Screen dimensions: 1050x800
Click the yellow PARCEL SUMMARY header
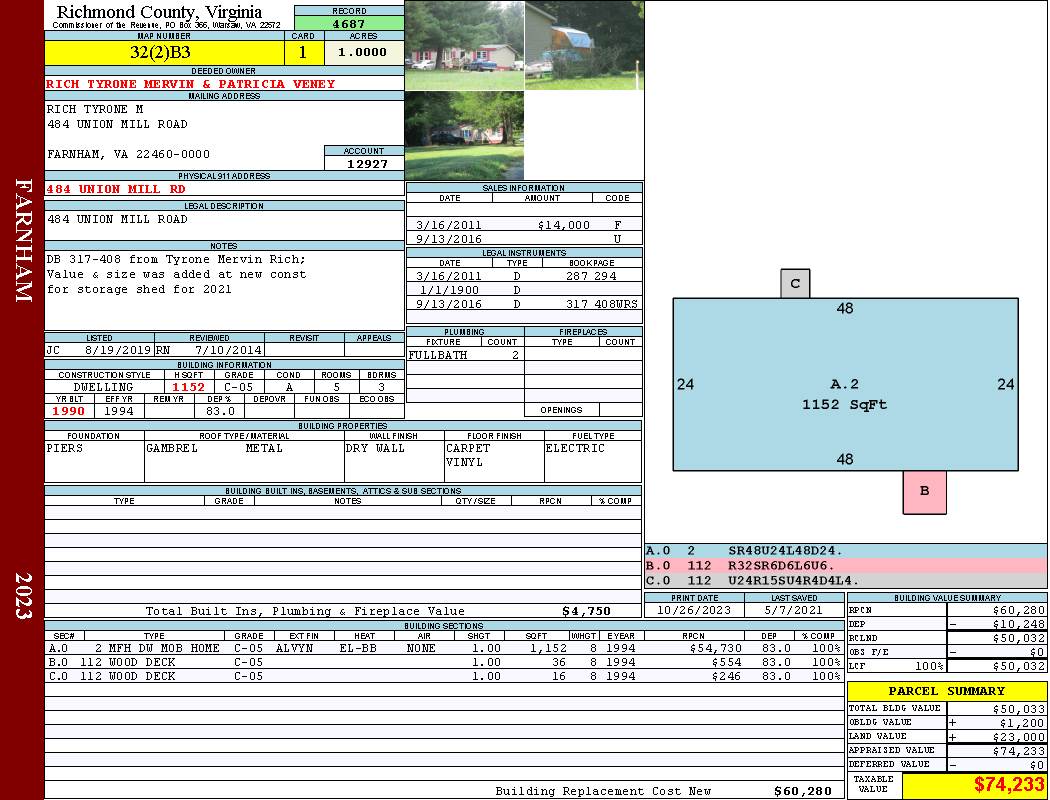(x=947, y=691)
